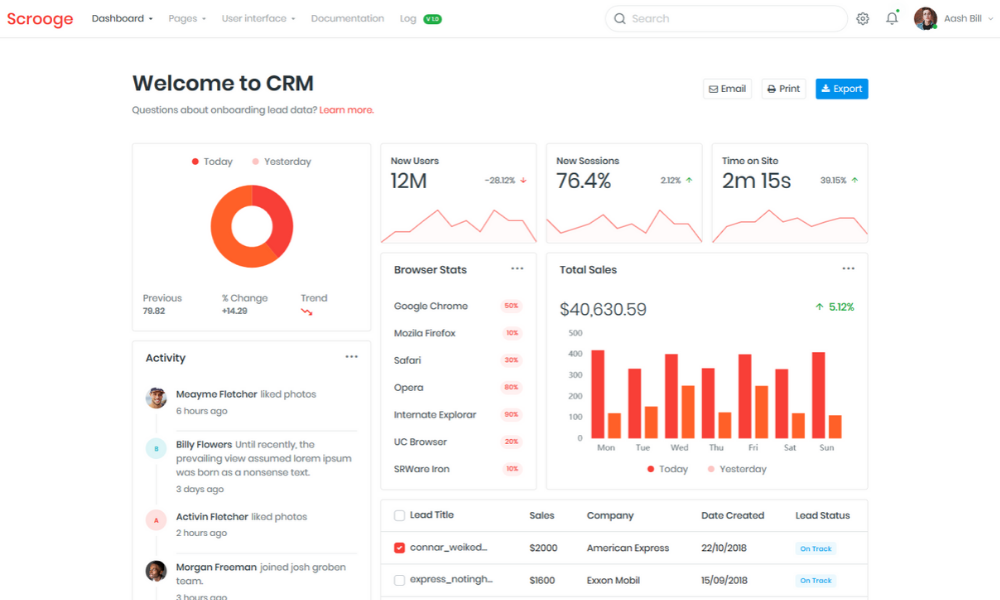This screenshot has height=600, width=1000.
Task: Toggle the Lead Title select-all checkbox
Action: [400, 516]
